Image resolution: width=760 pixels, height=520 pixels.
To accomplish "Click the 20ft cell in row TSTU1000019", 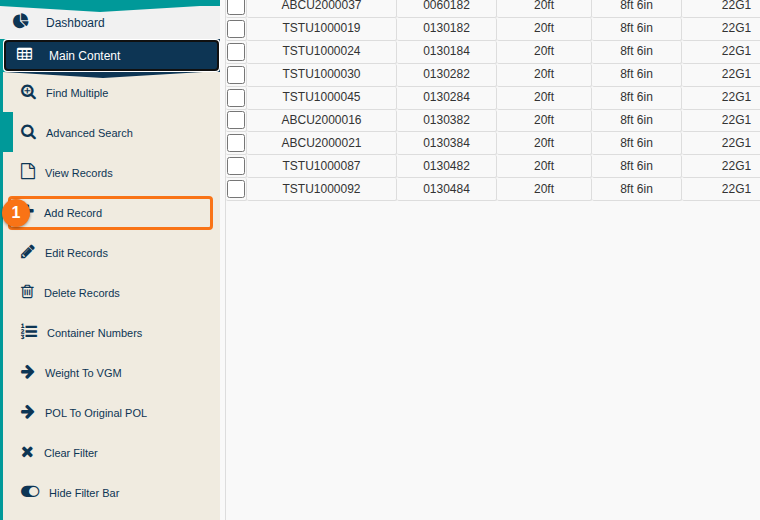I will click(x=544, y=28).
